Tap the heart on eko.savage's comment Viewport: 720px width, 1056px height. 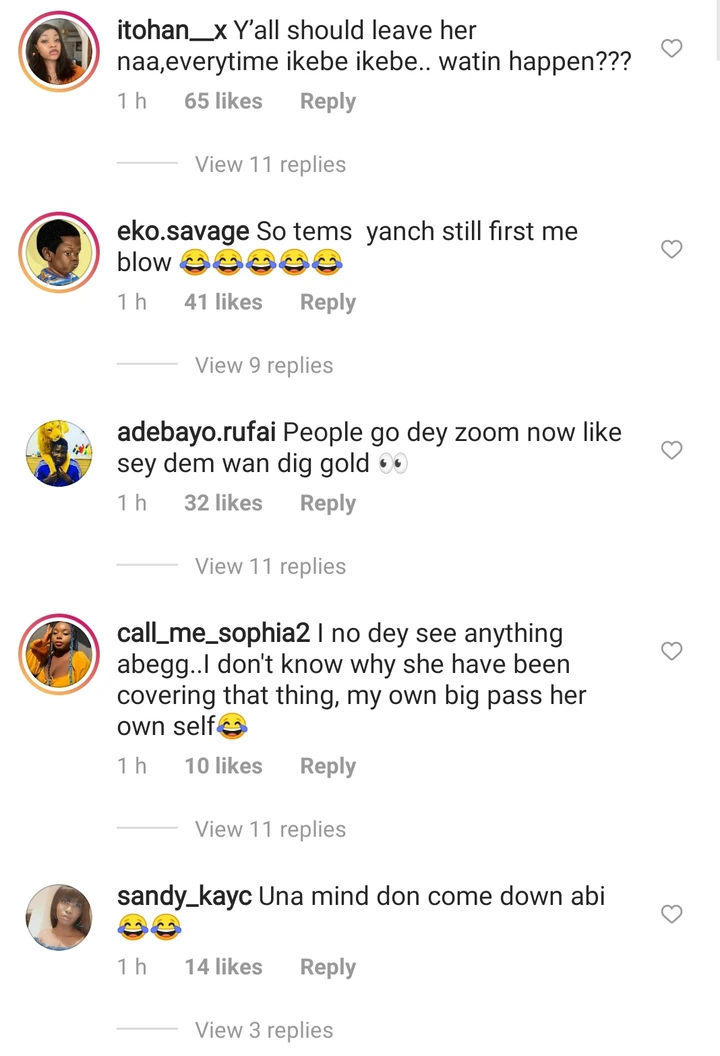673,249
